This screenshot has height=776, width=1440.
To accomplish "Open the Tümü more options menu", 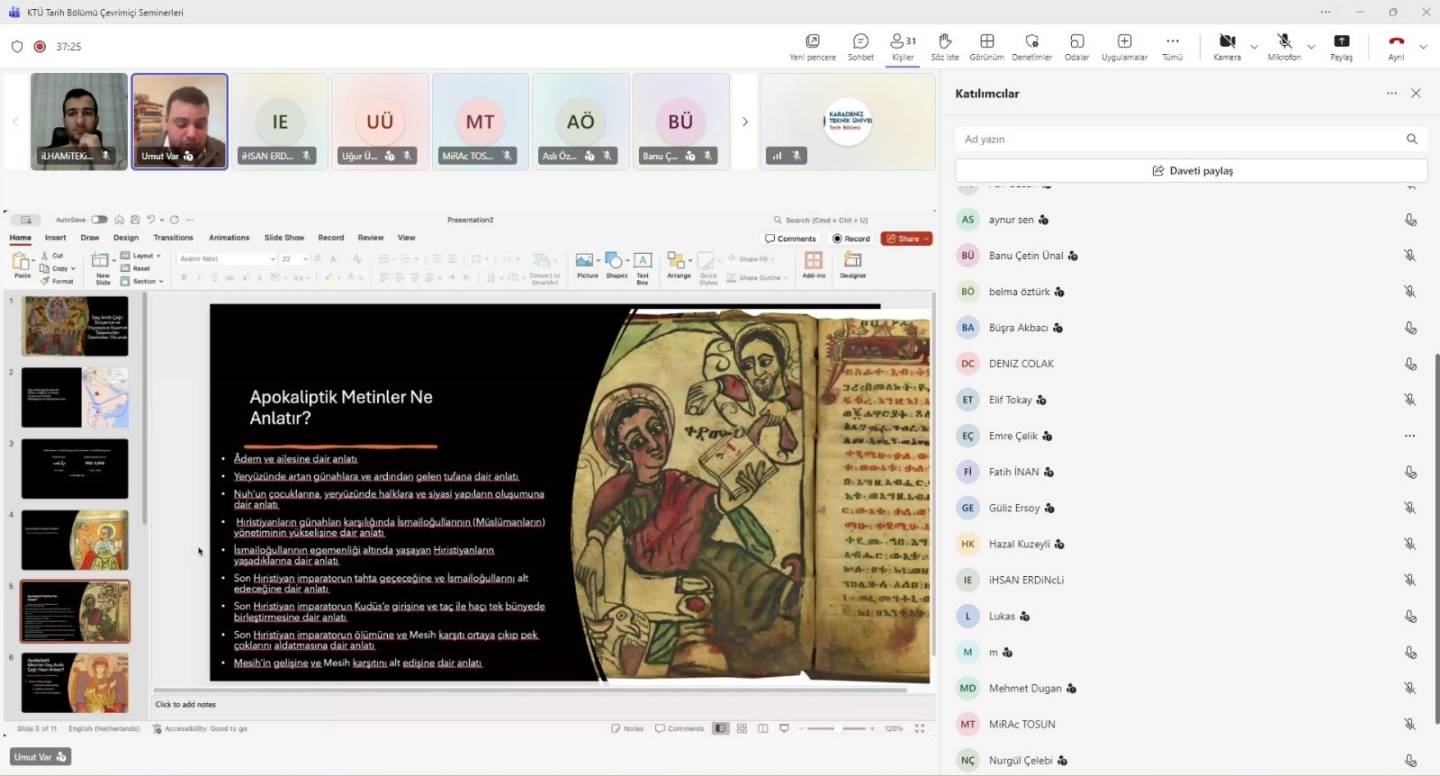I will (1172, 42).
